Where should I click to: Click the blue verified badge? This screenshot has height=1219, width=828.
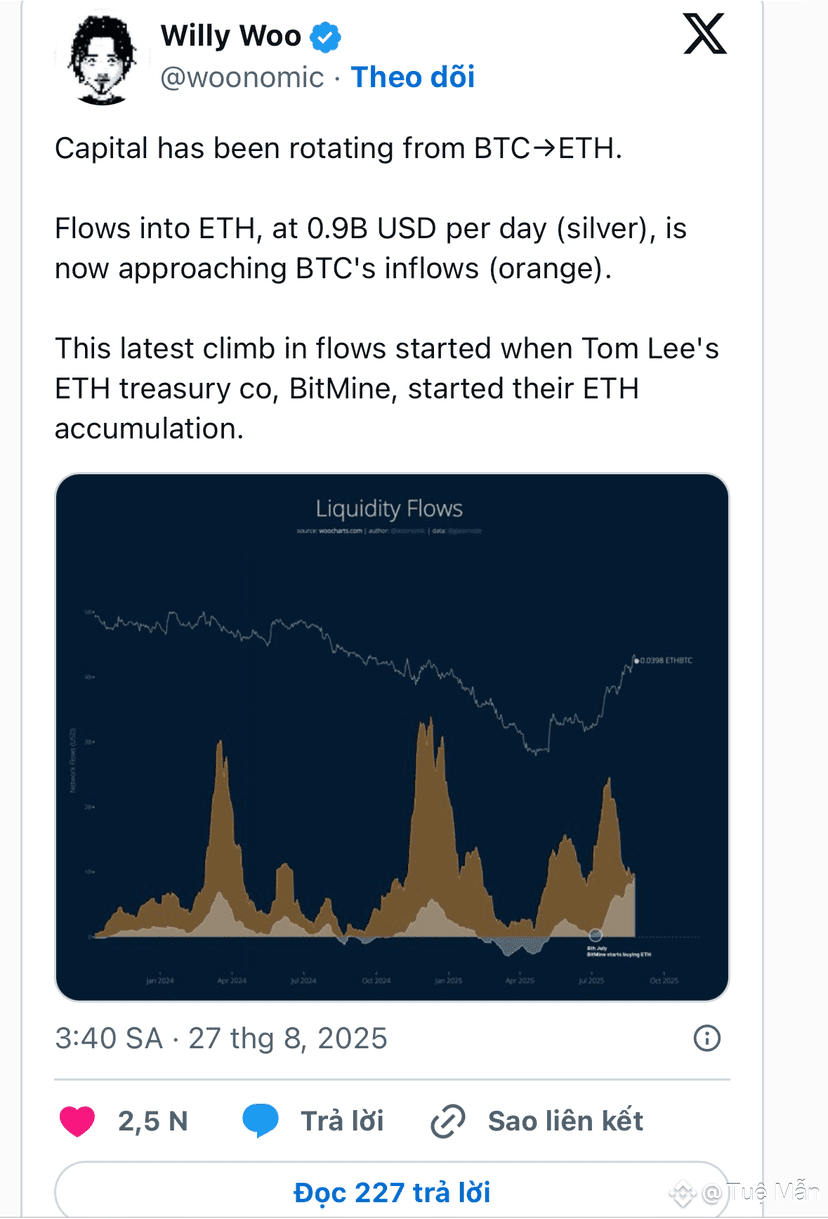[325, 38]
